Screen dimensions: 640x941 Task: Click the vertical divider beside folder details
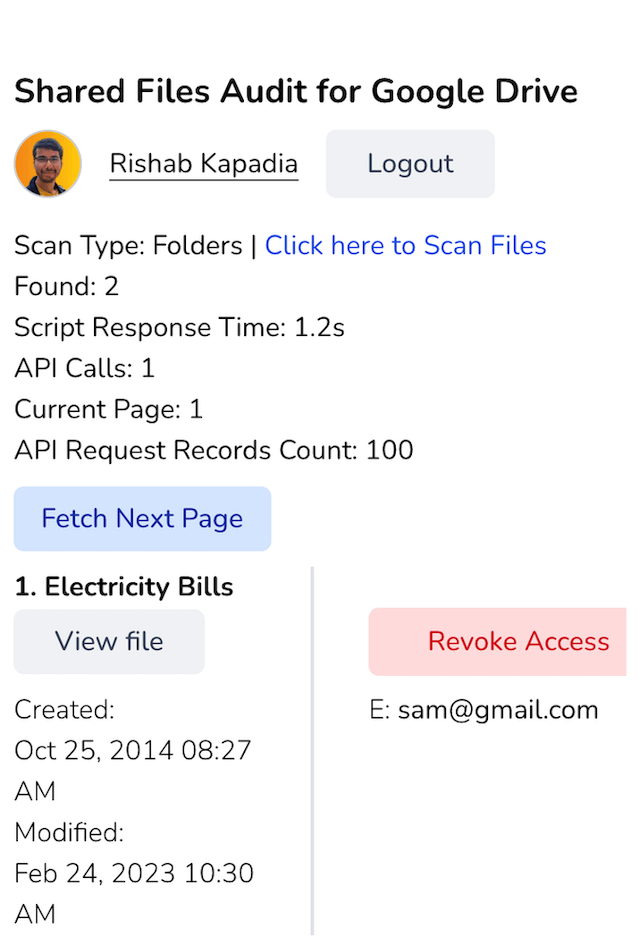(x=312, y=750)
